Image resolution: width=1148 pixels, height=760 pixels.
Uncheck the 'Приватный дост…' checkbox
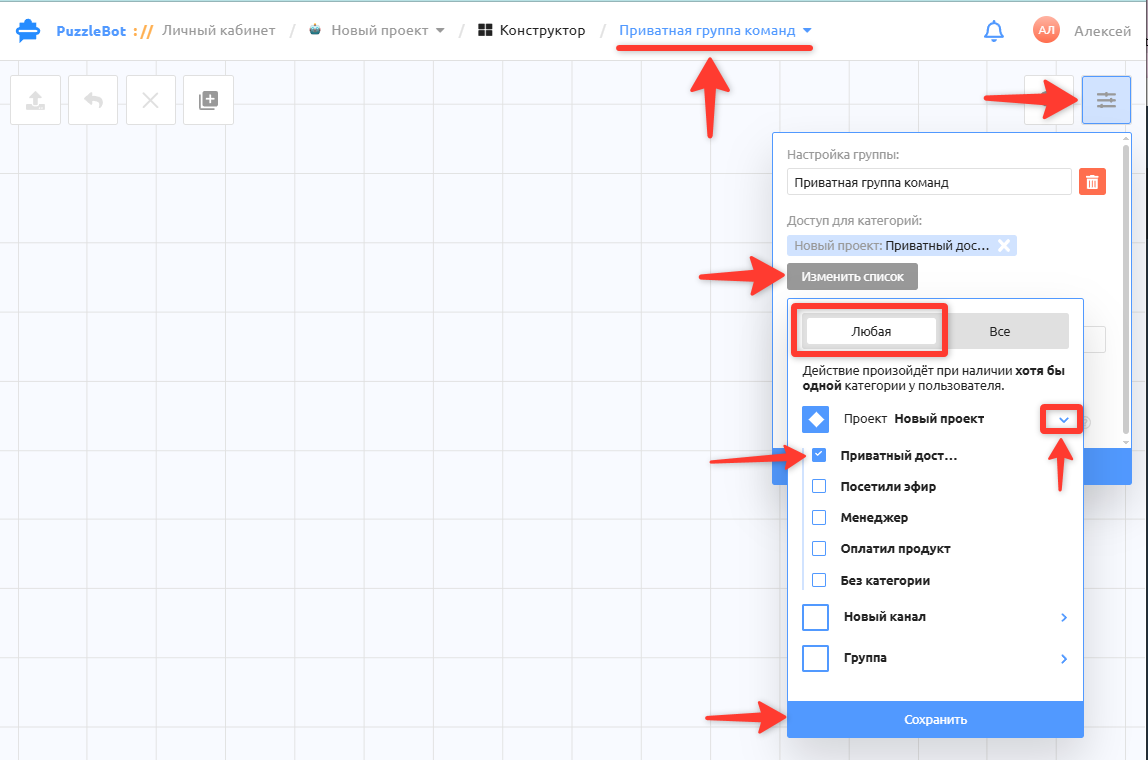(x=819, y=455)
